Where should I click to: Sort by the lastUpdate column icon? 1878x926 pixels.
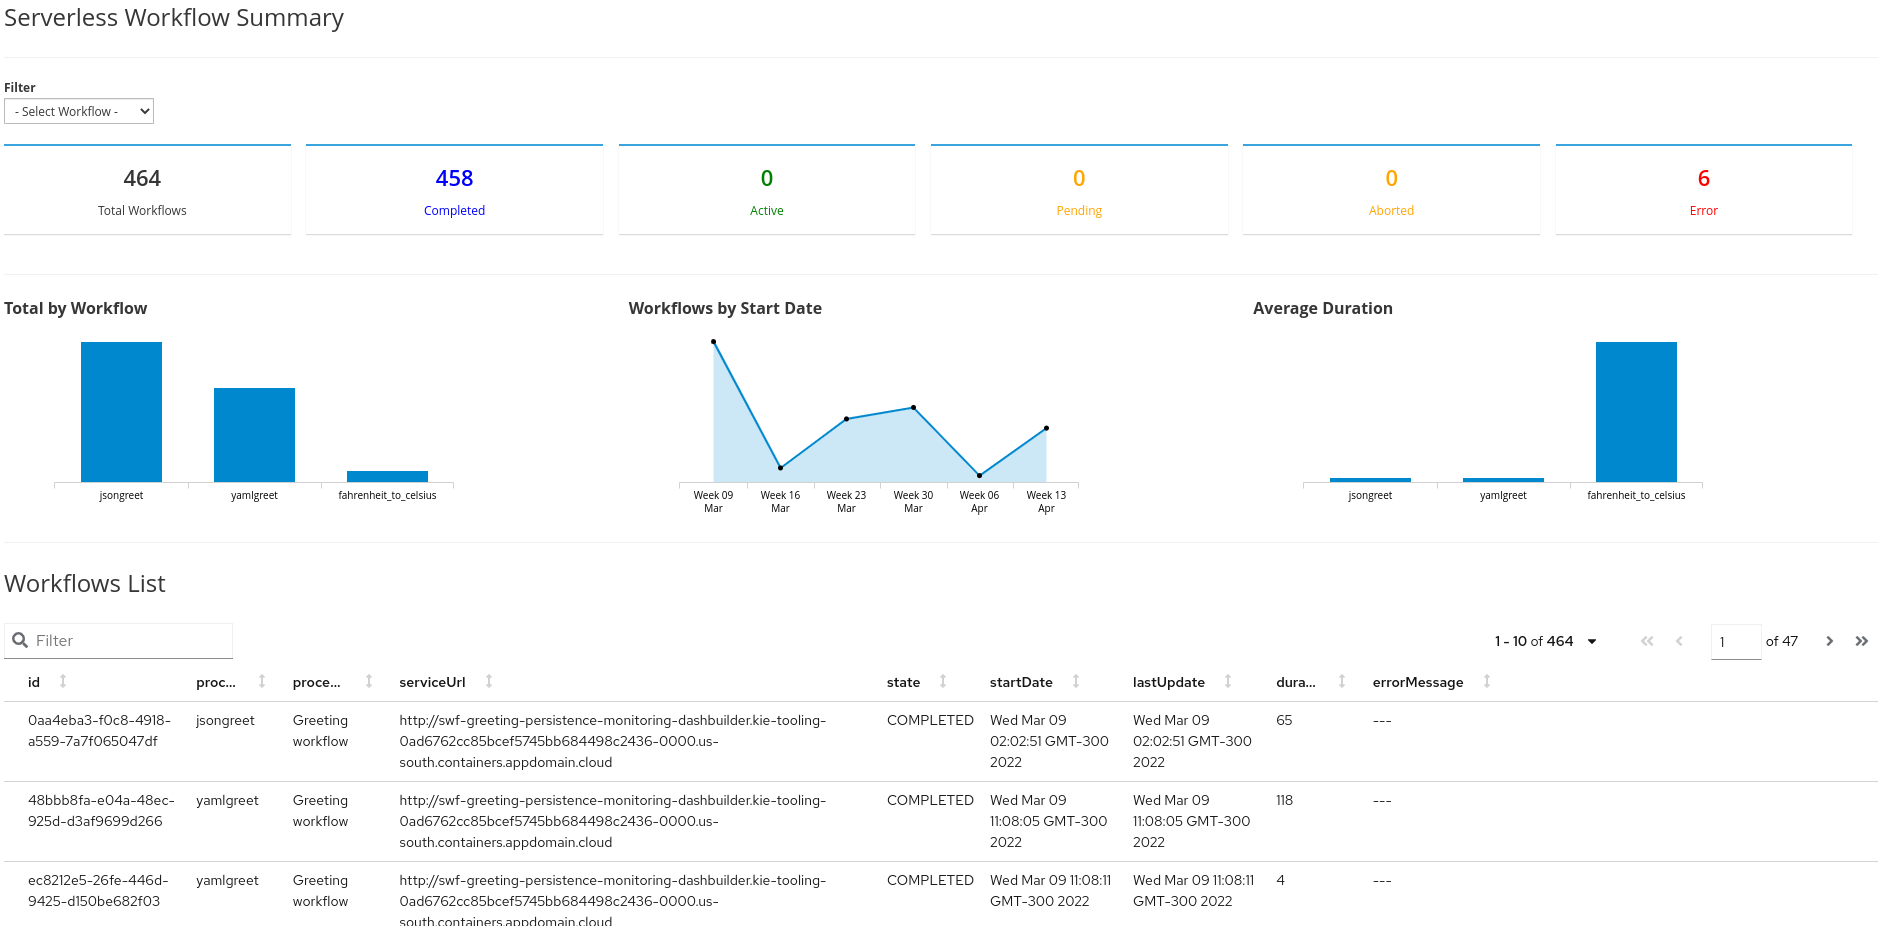(x=1228, y=681)
